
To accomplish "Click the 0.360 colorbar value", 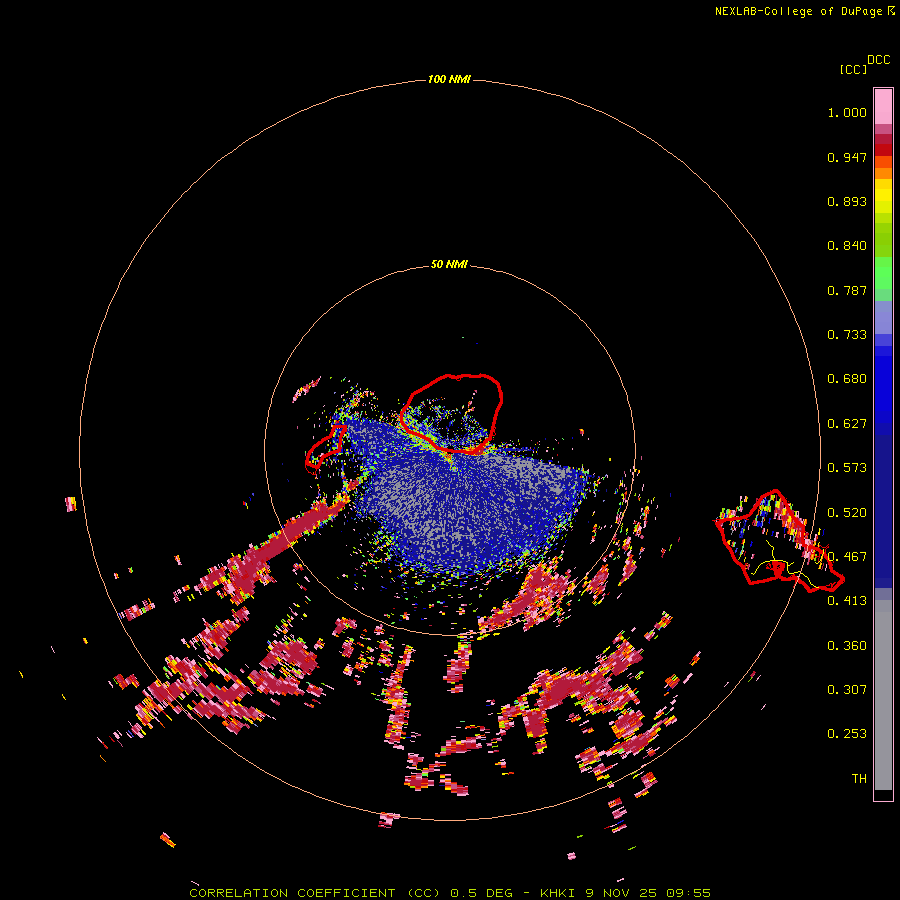I will [x=847, y=646].
